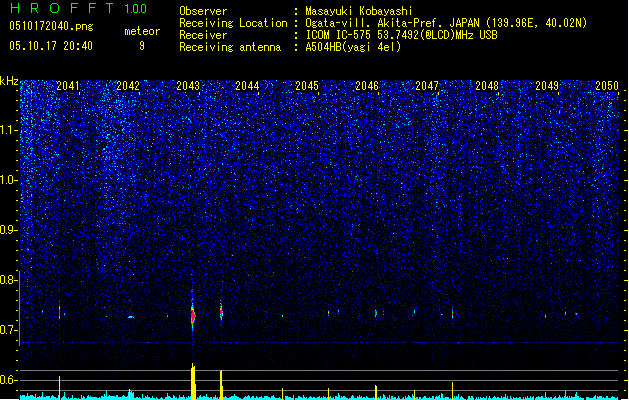
Task: Click time marker 2049
Action: [547, 86]
